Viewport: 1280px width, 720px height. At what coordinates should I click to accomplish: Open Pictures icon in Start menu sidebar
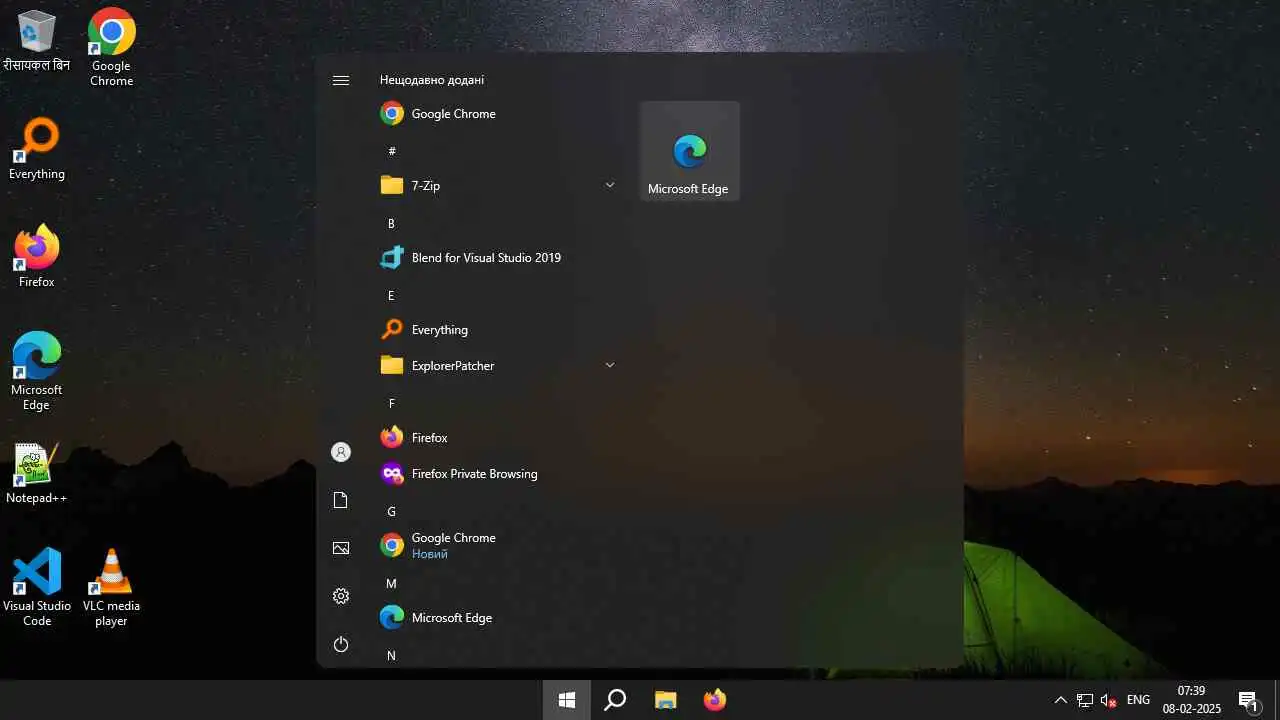click(x=341, y=548)
